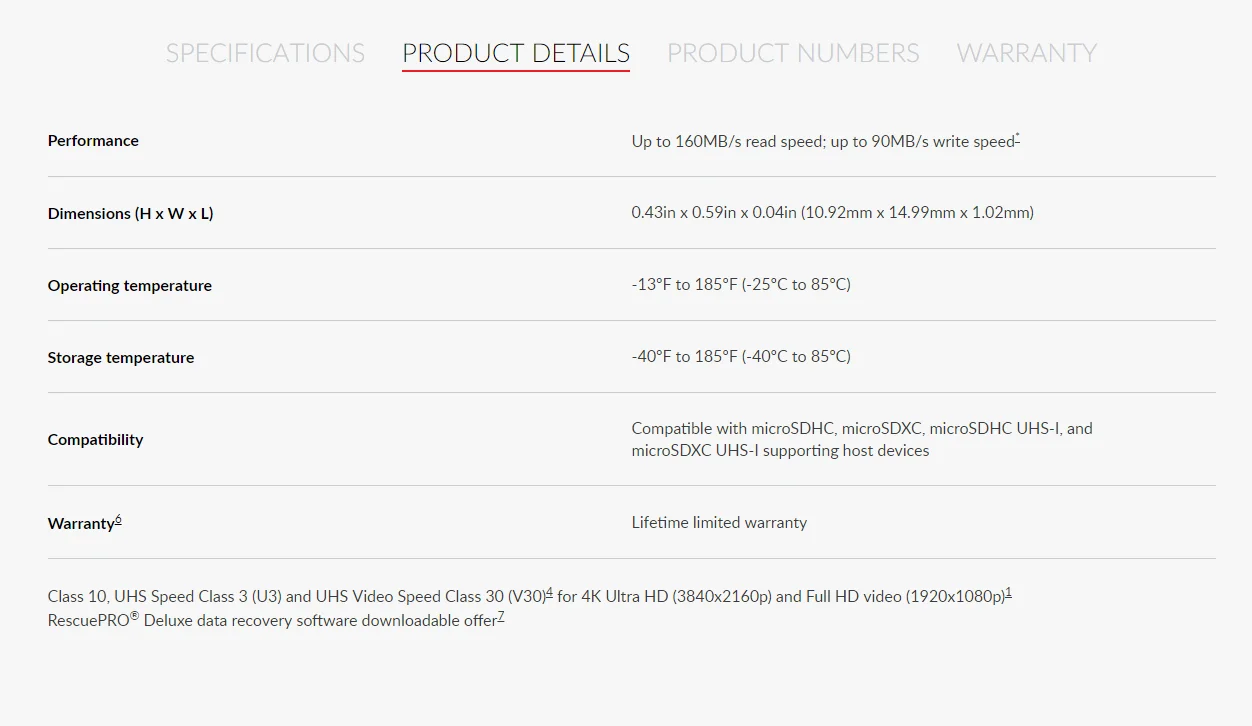The width and height of the screenshot is (1252, 726).
Task: Select the -40°F to 185°F storage range text
Action: click(x=741, y=356)
